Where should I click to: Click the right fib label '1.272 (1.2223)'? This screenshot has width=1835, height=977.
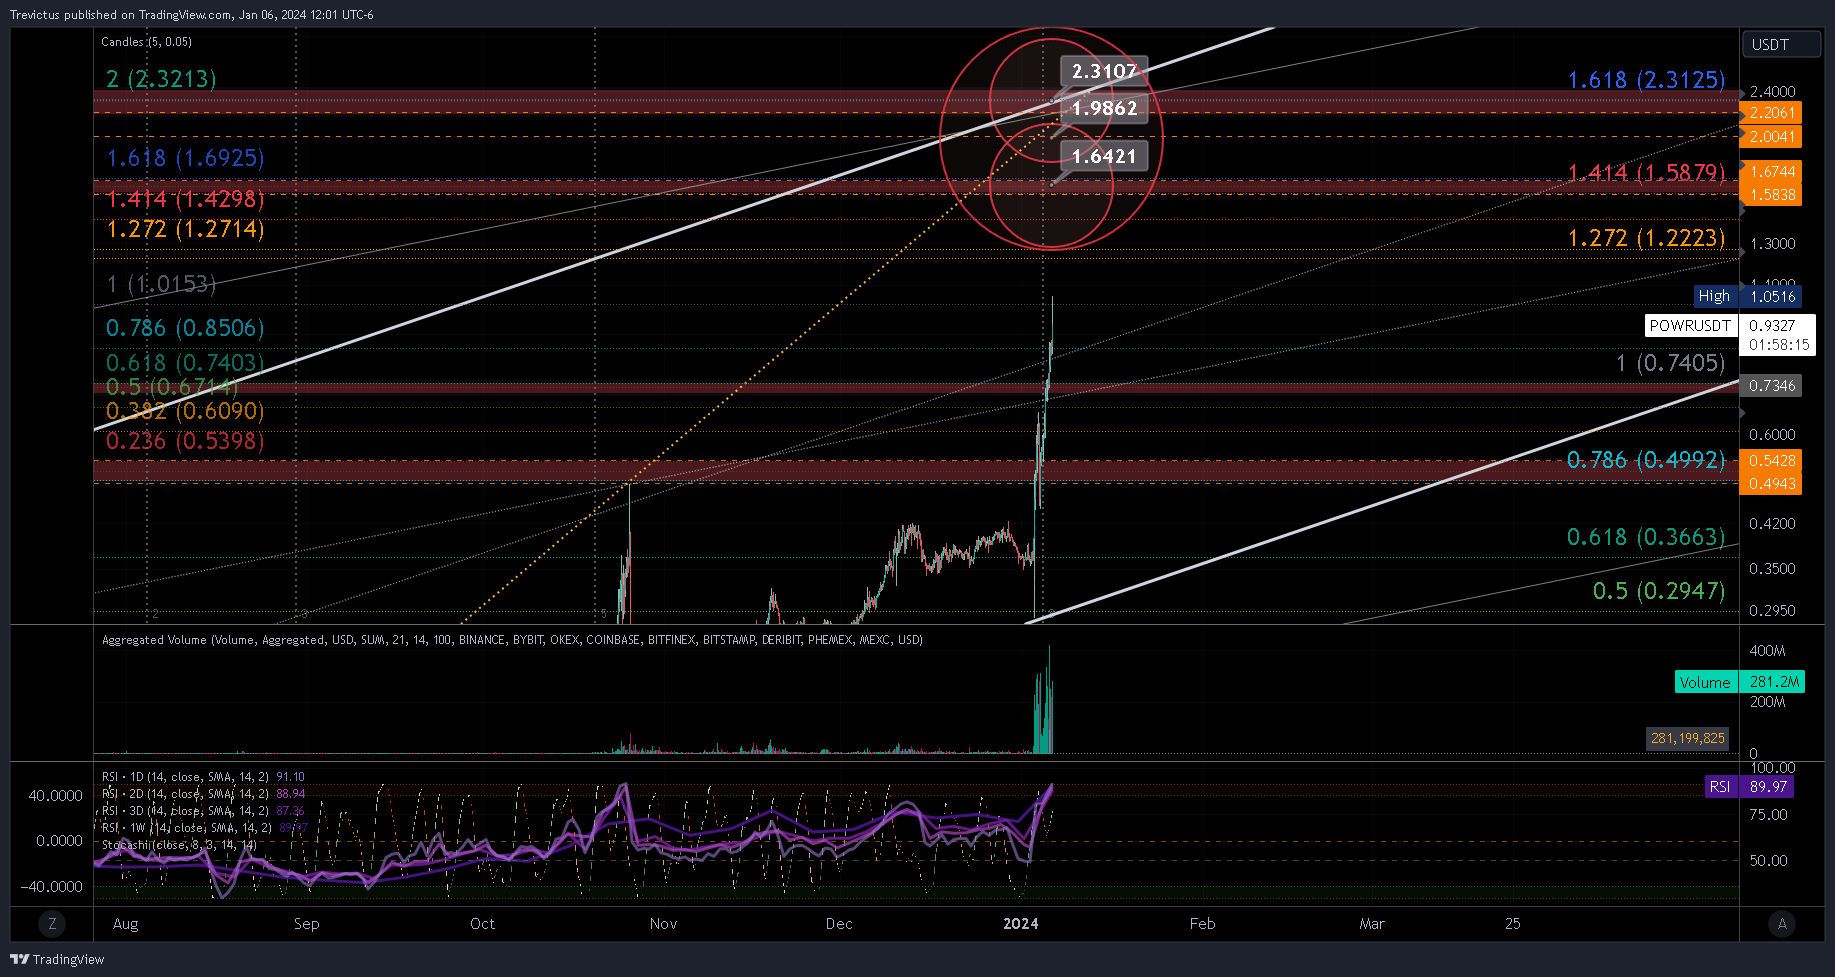point(1646,238)
